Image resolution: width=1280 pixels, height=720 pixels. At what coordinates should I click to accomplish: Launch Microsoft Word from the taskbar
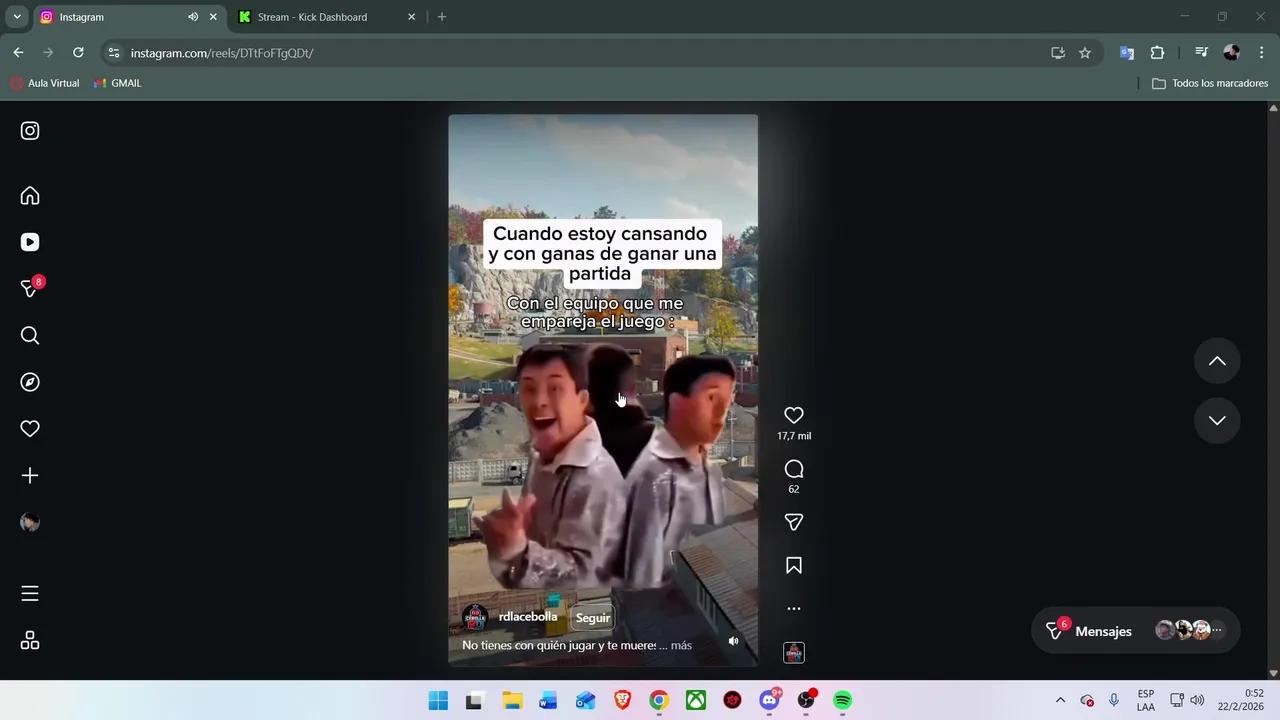(549, 700)
